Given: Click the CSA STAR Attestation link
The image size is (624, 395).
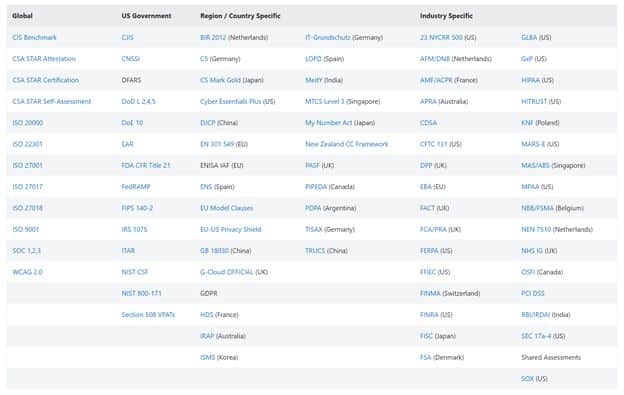Looking at the screenshot, I should [44, 59].
